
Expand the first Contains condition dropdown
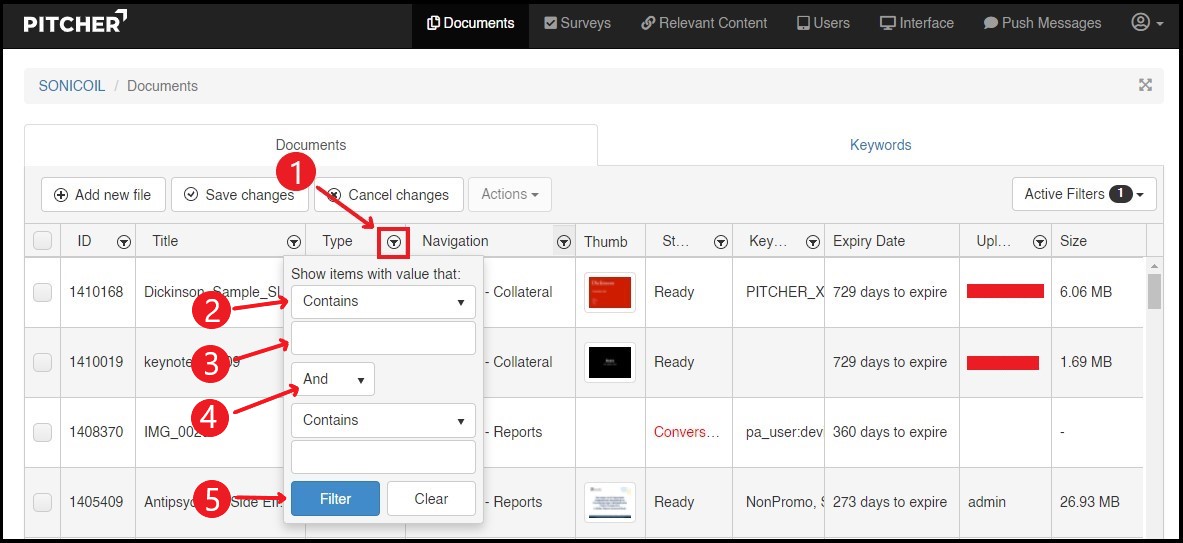click(383, 301)
